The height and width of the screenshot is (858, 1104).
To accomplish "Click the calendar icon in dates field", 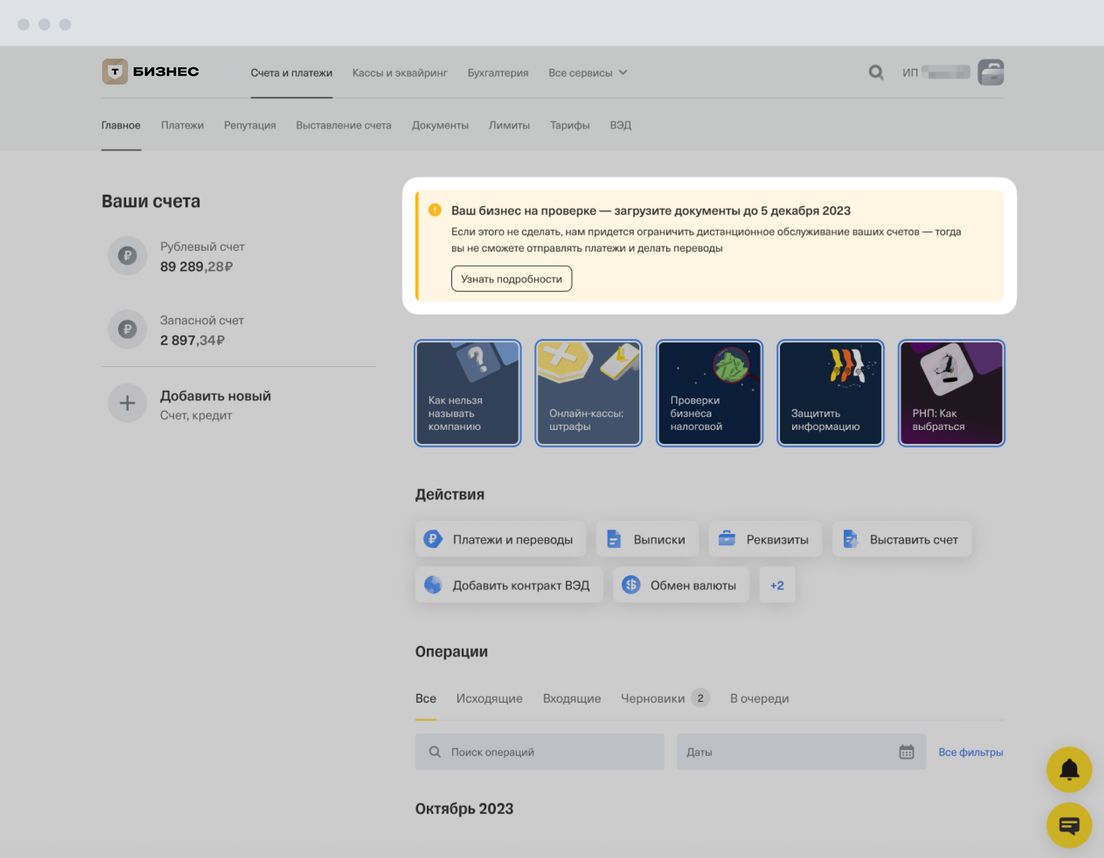I will coord(906,752).
